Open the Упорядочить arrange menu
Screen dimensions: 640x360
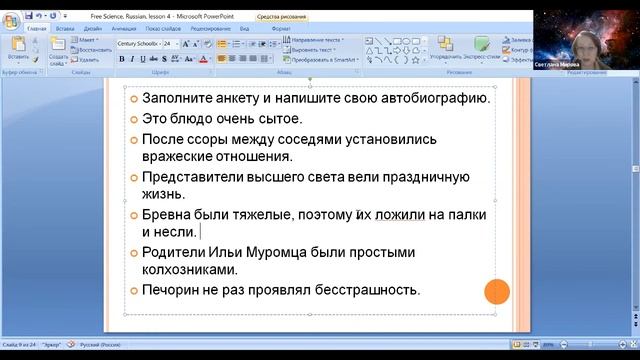446,49
